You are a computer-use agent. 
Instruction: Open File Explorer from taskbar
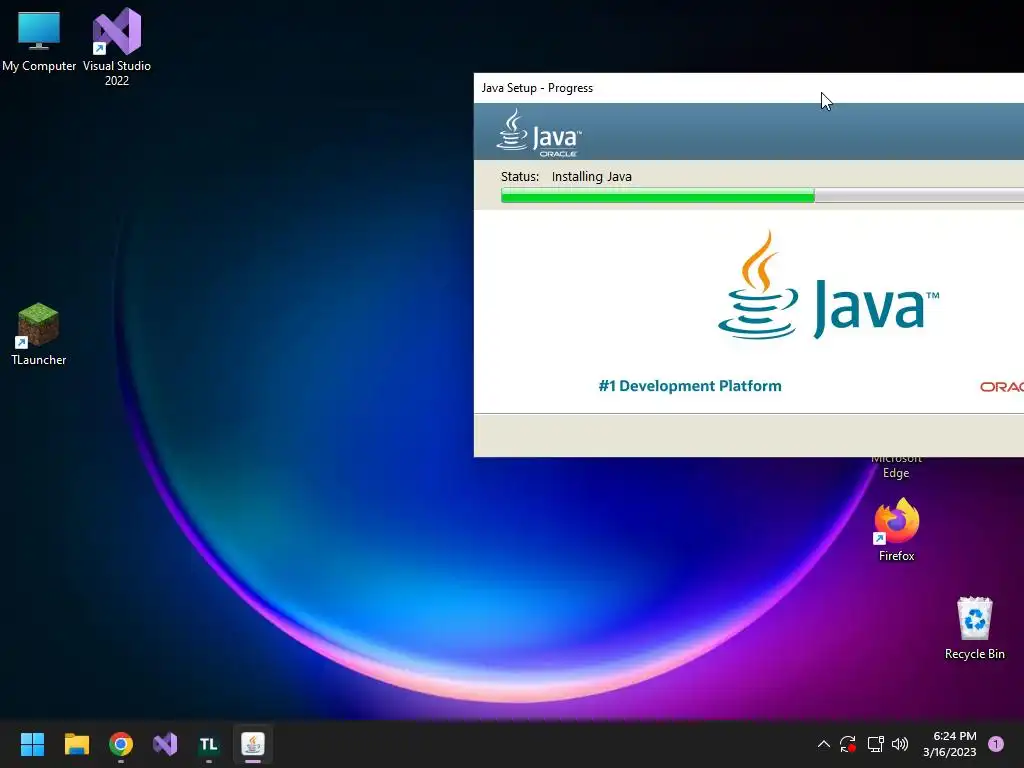(76, 744)
